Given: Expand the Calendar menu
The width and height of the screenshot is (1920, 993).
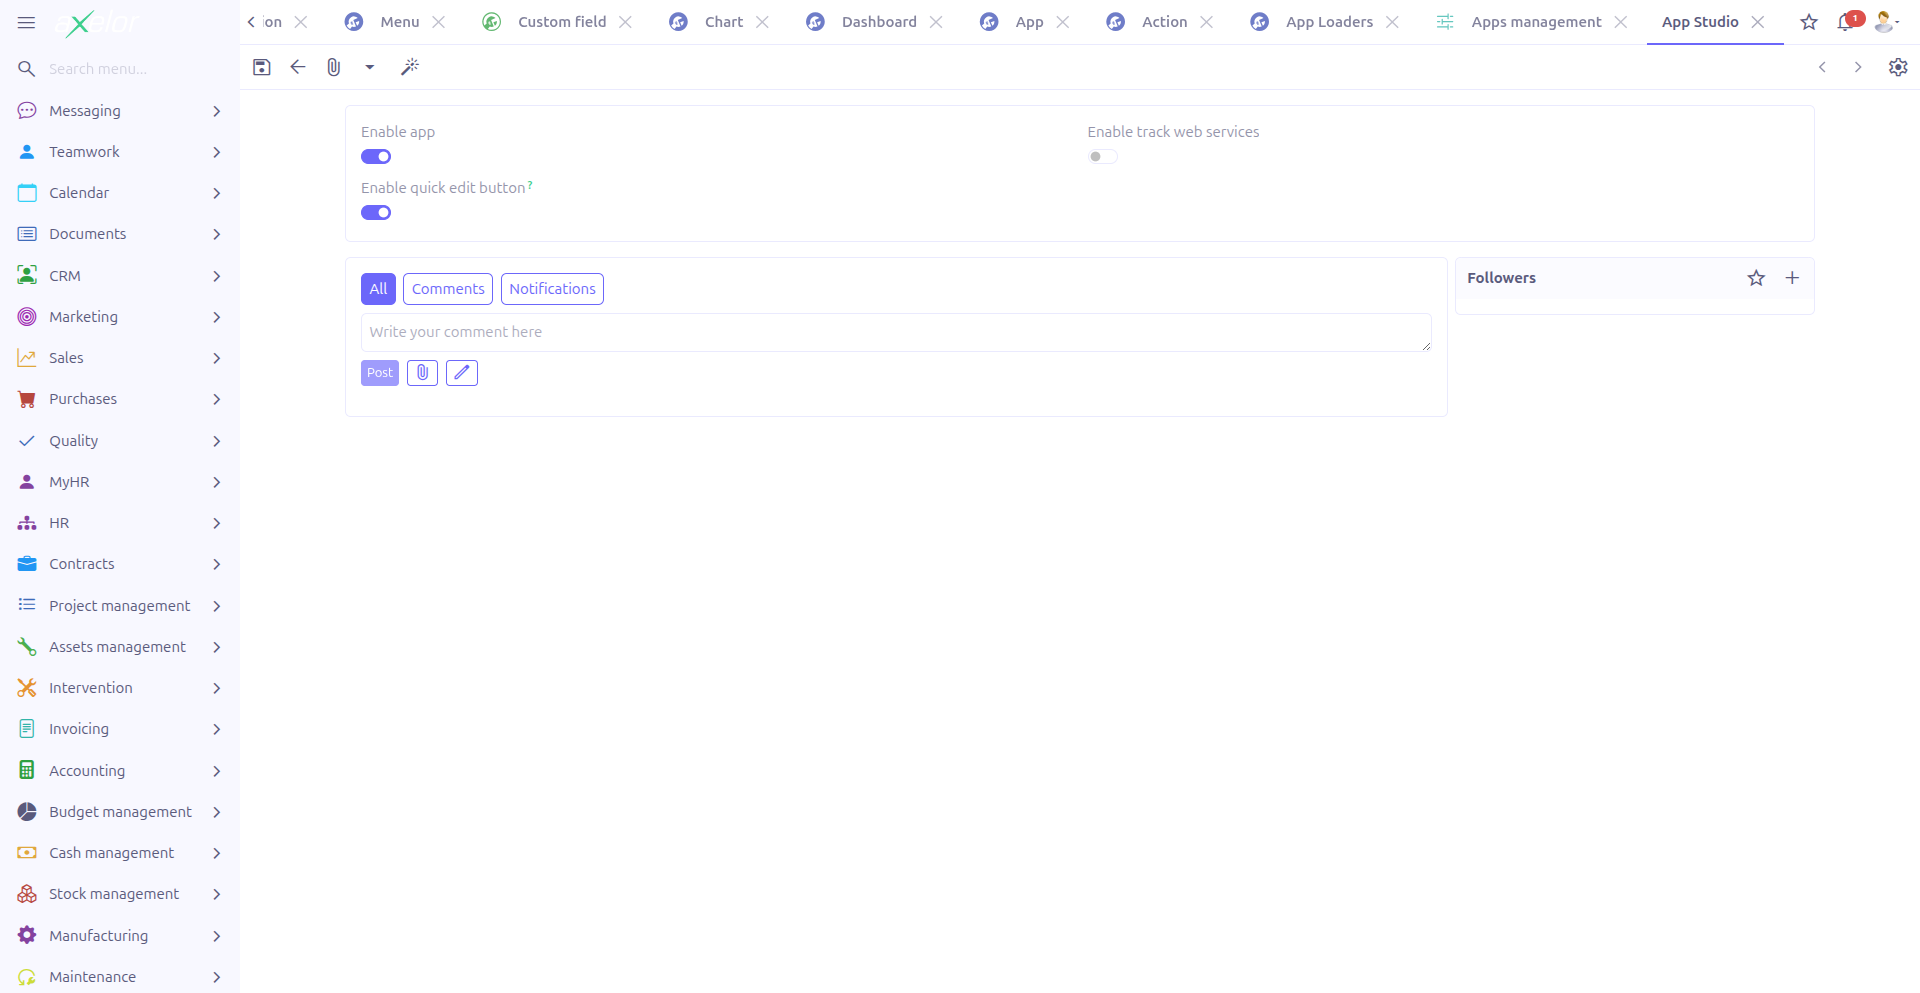Looking at the screenshot, I should coord(120,193).
